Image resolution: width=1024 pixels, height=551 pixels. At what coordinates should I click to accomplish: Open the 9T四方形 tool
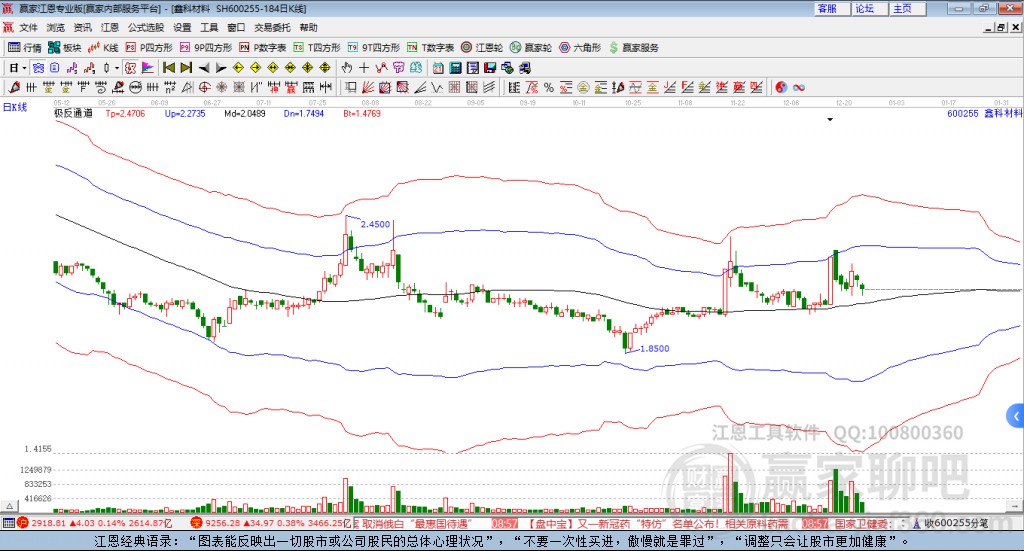click(x=374, y=48)
